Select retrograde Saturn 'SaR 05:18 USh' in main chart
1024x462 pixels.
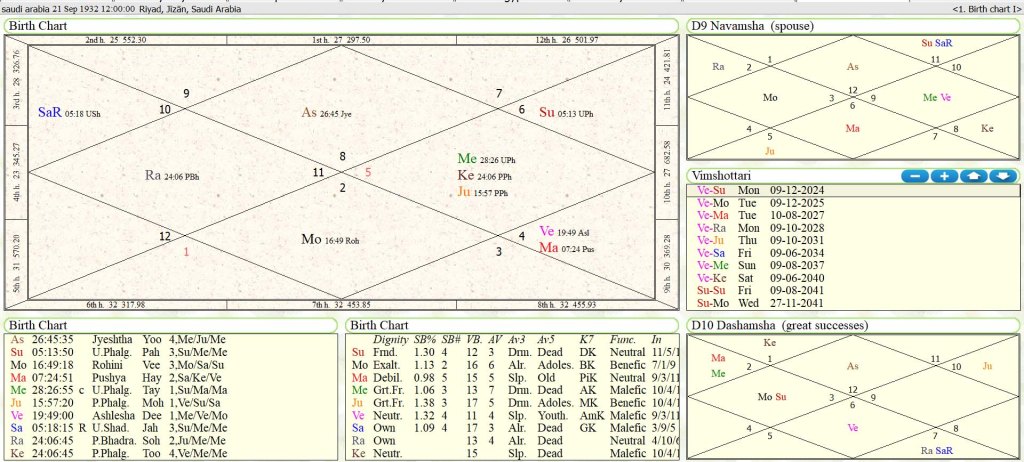coord(68,113)
